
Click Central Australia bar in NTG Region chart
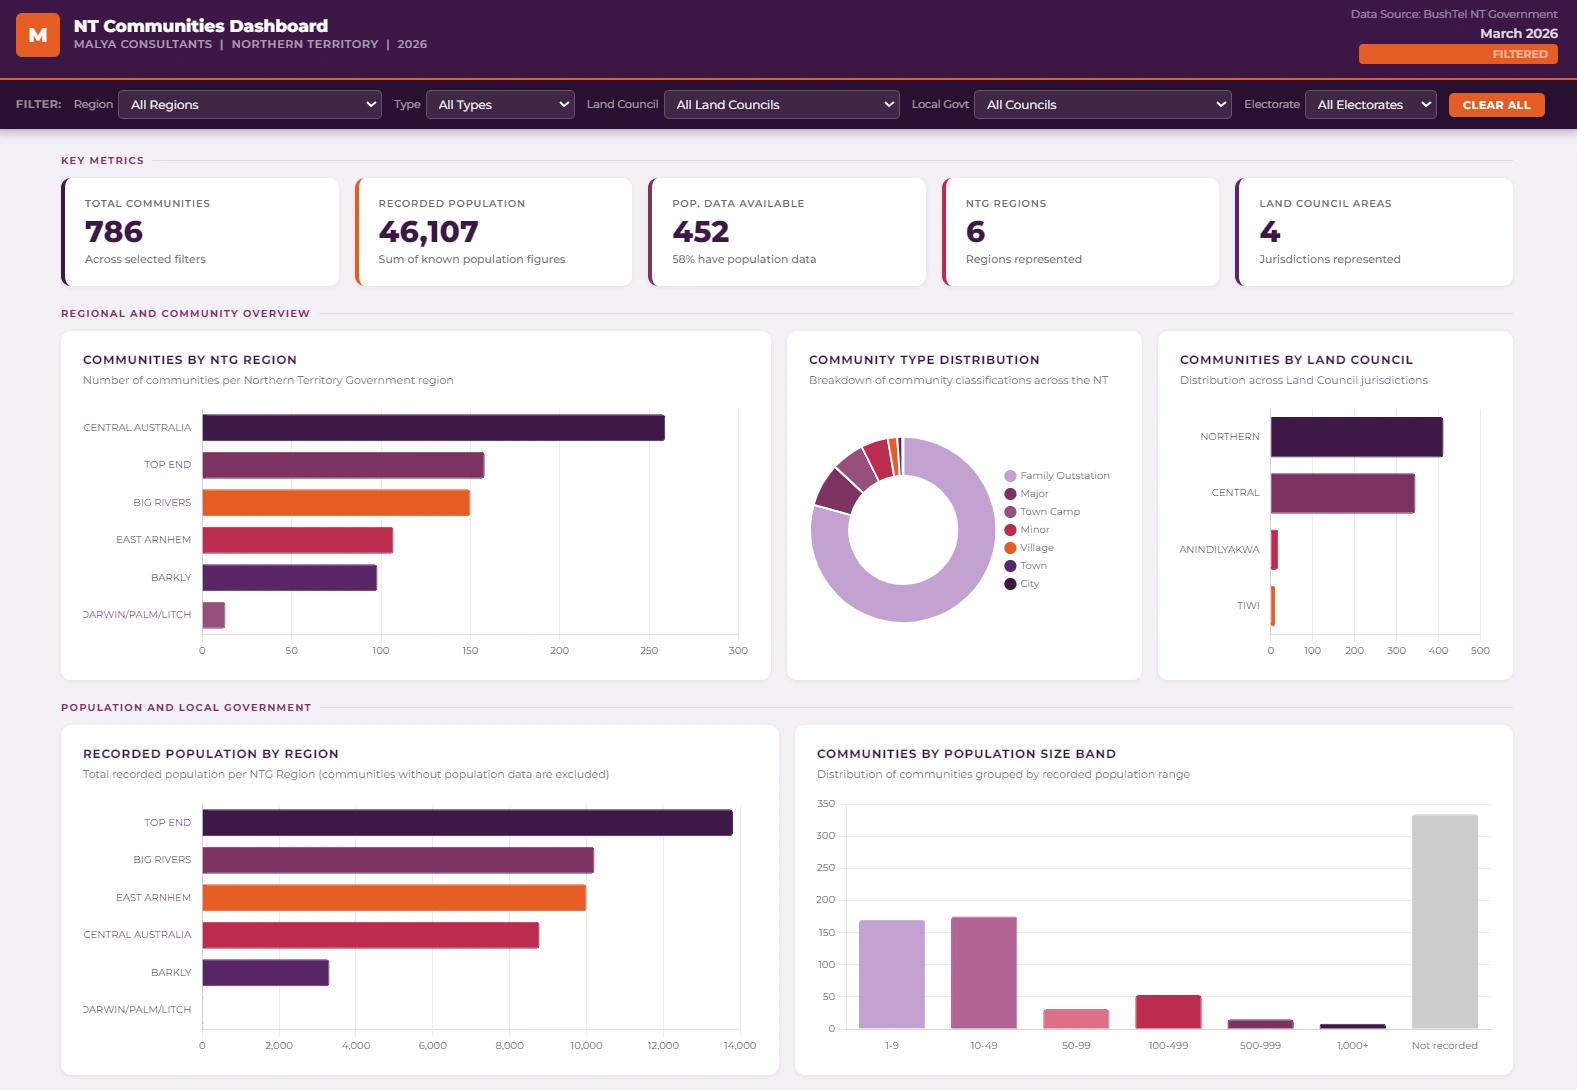tap(433, 428)
